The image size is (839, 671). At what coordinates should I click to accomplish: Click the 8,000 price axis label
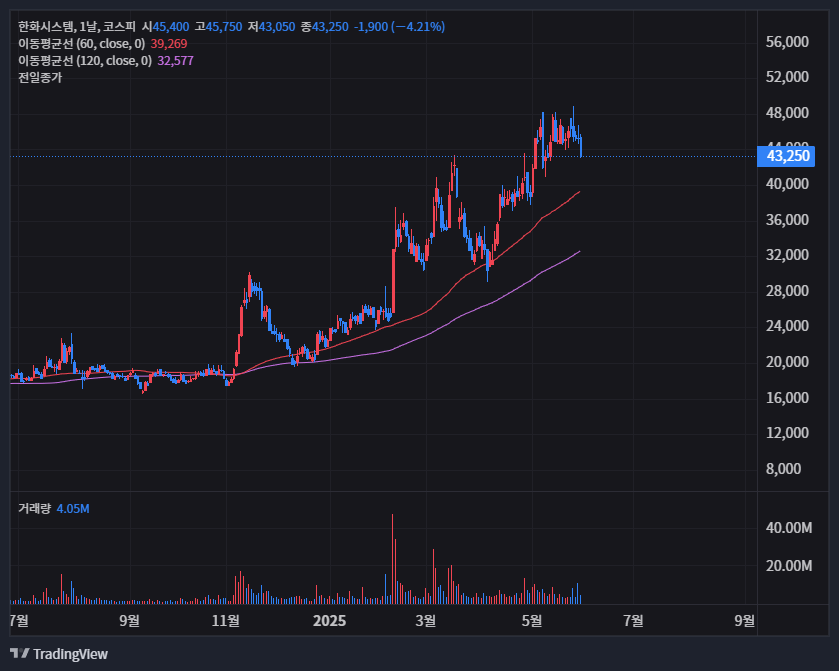784,469
